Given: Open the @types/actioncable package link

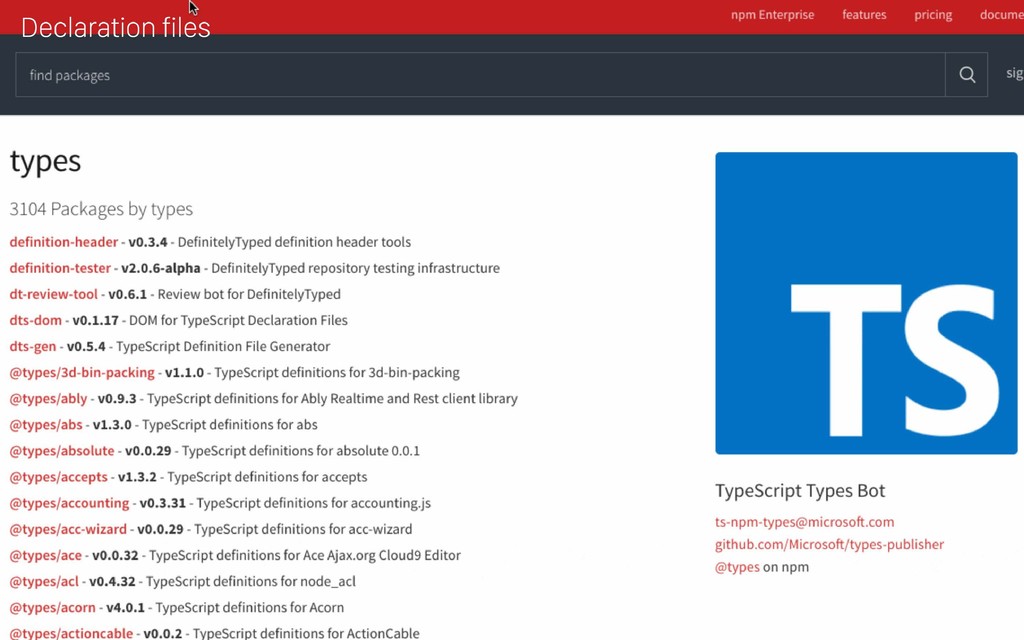Looking at the screenshot, I should coord(71,633).
